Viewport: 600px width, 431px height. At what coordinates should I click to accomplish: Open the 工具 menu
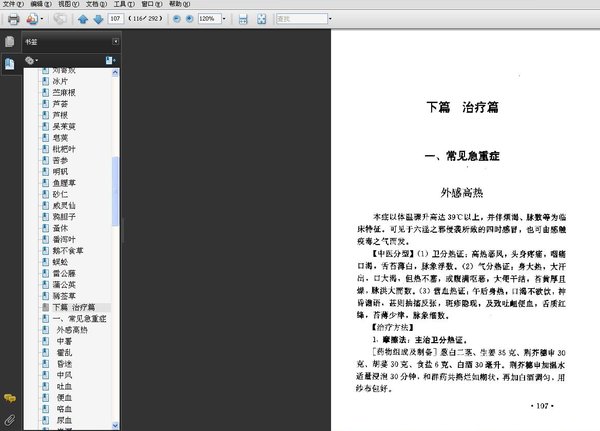(x=124, y=4)
